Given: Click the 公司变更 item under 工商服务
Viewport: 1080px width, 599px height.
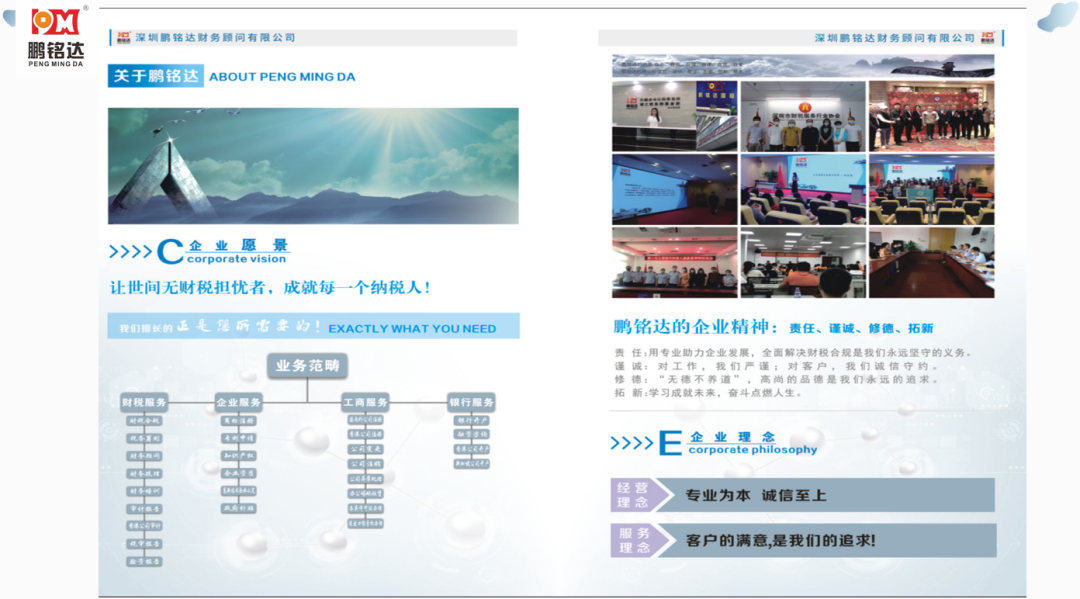Looking at the screenshot, I should pyautogui.click(x=365, y=449).
